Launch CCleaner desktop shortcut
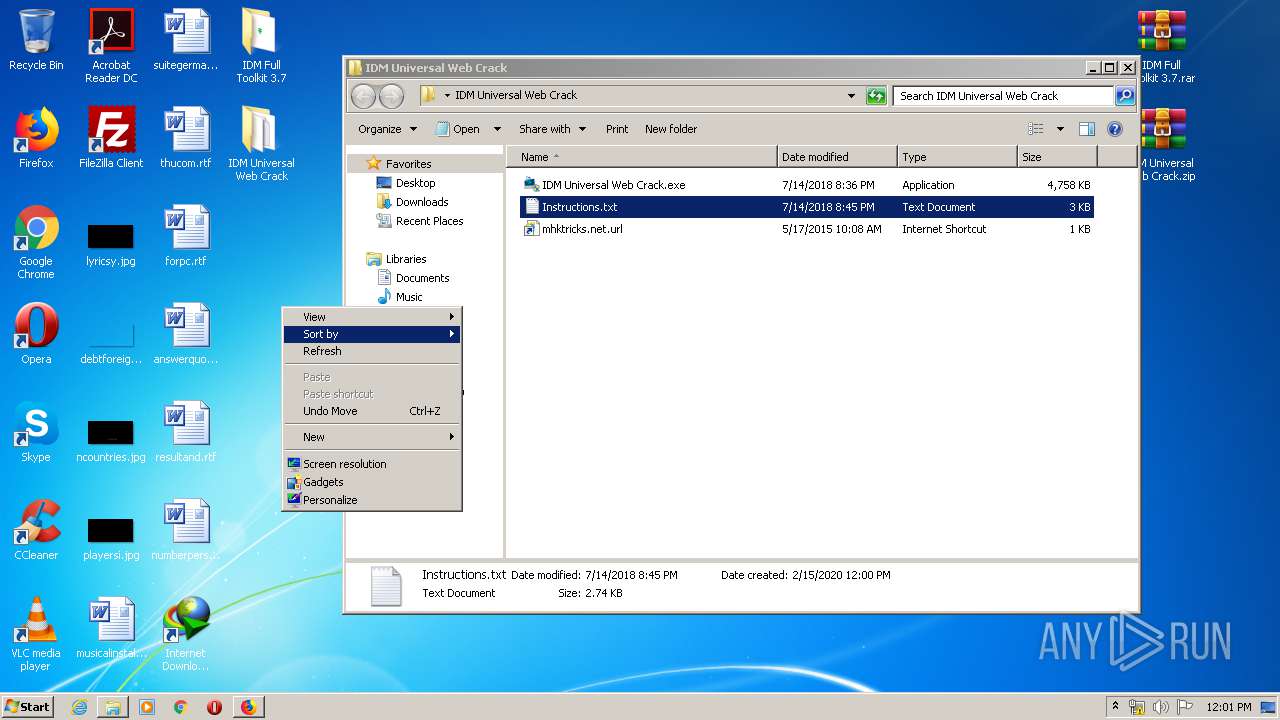This screenshot has height=720, width=1280. point(36,530)
